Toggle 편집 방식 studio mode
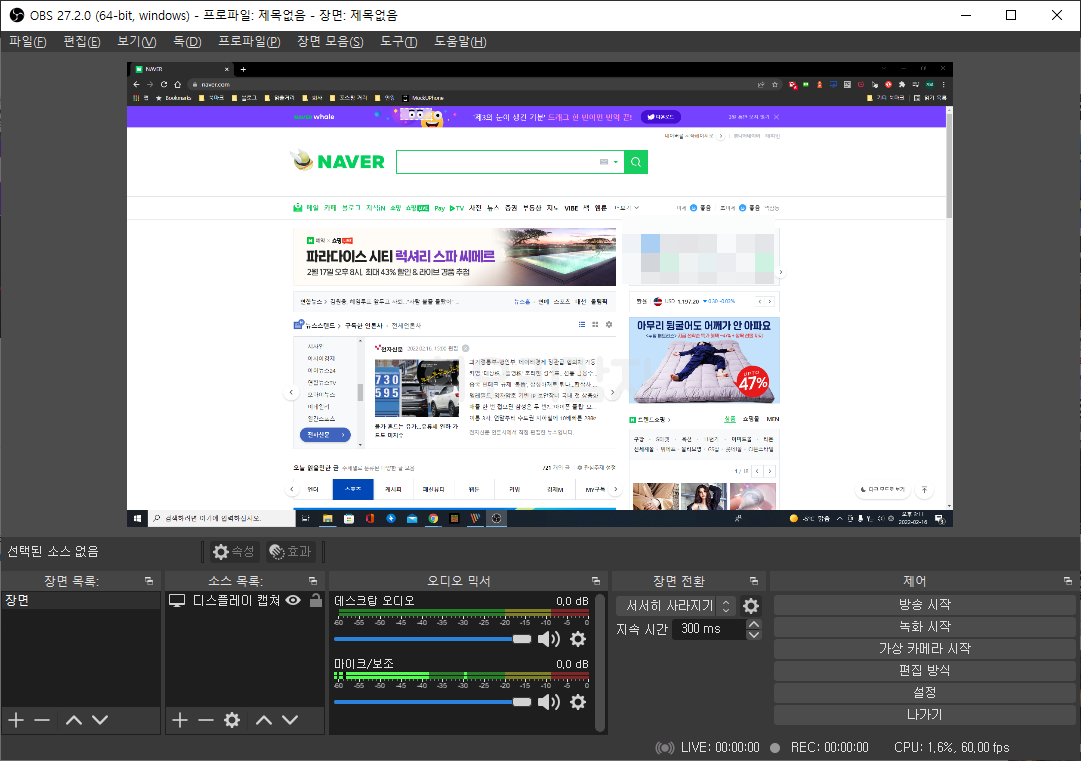Viewport: 1081px width, 761px height. 925,671
